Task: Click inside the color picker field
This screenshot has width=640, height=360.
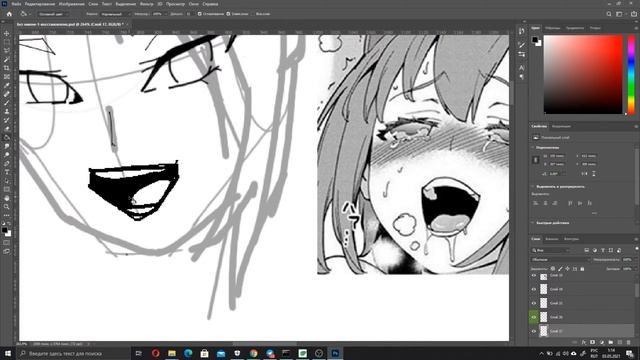Action: tap(583, 75)
